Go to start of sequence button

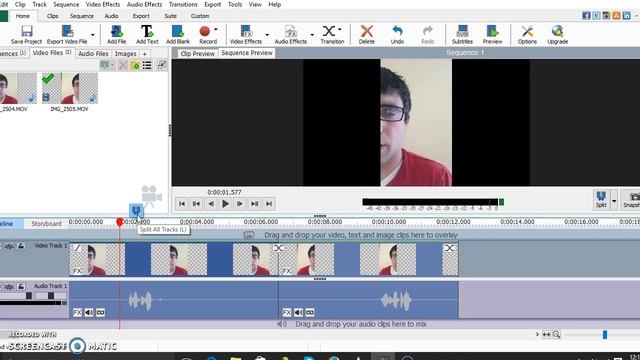[182, 204]
